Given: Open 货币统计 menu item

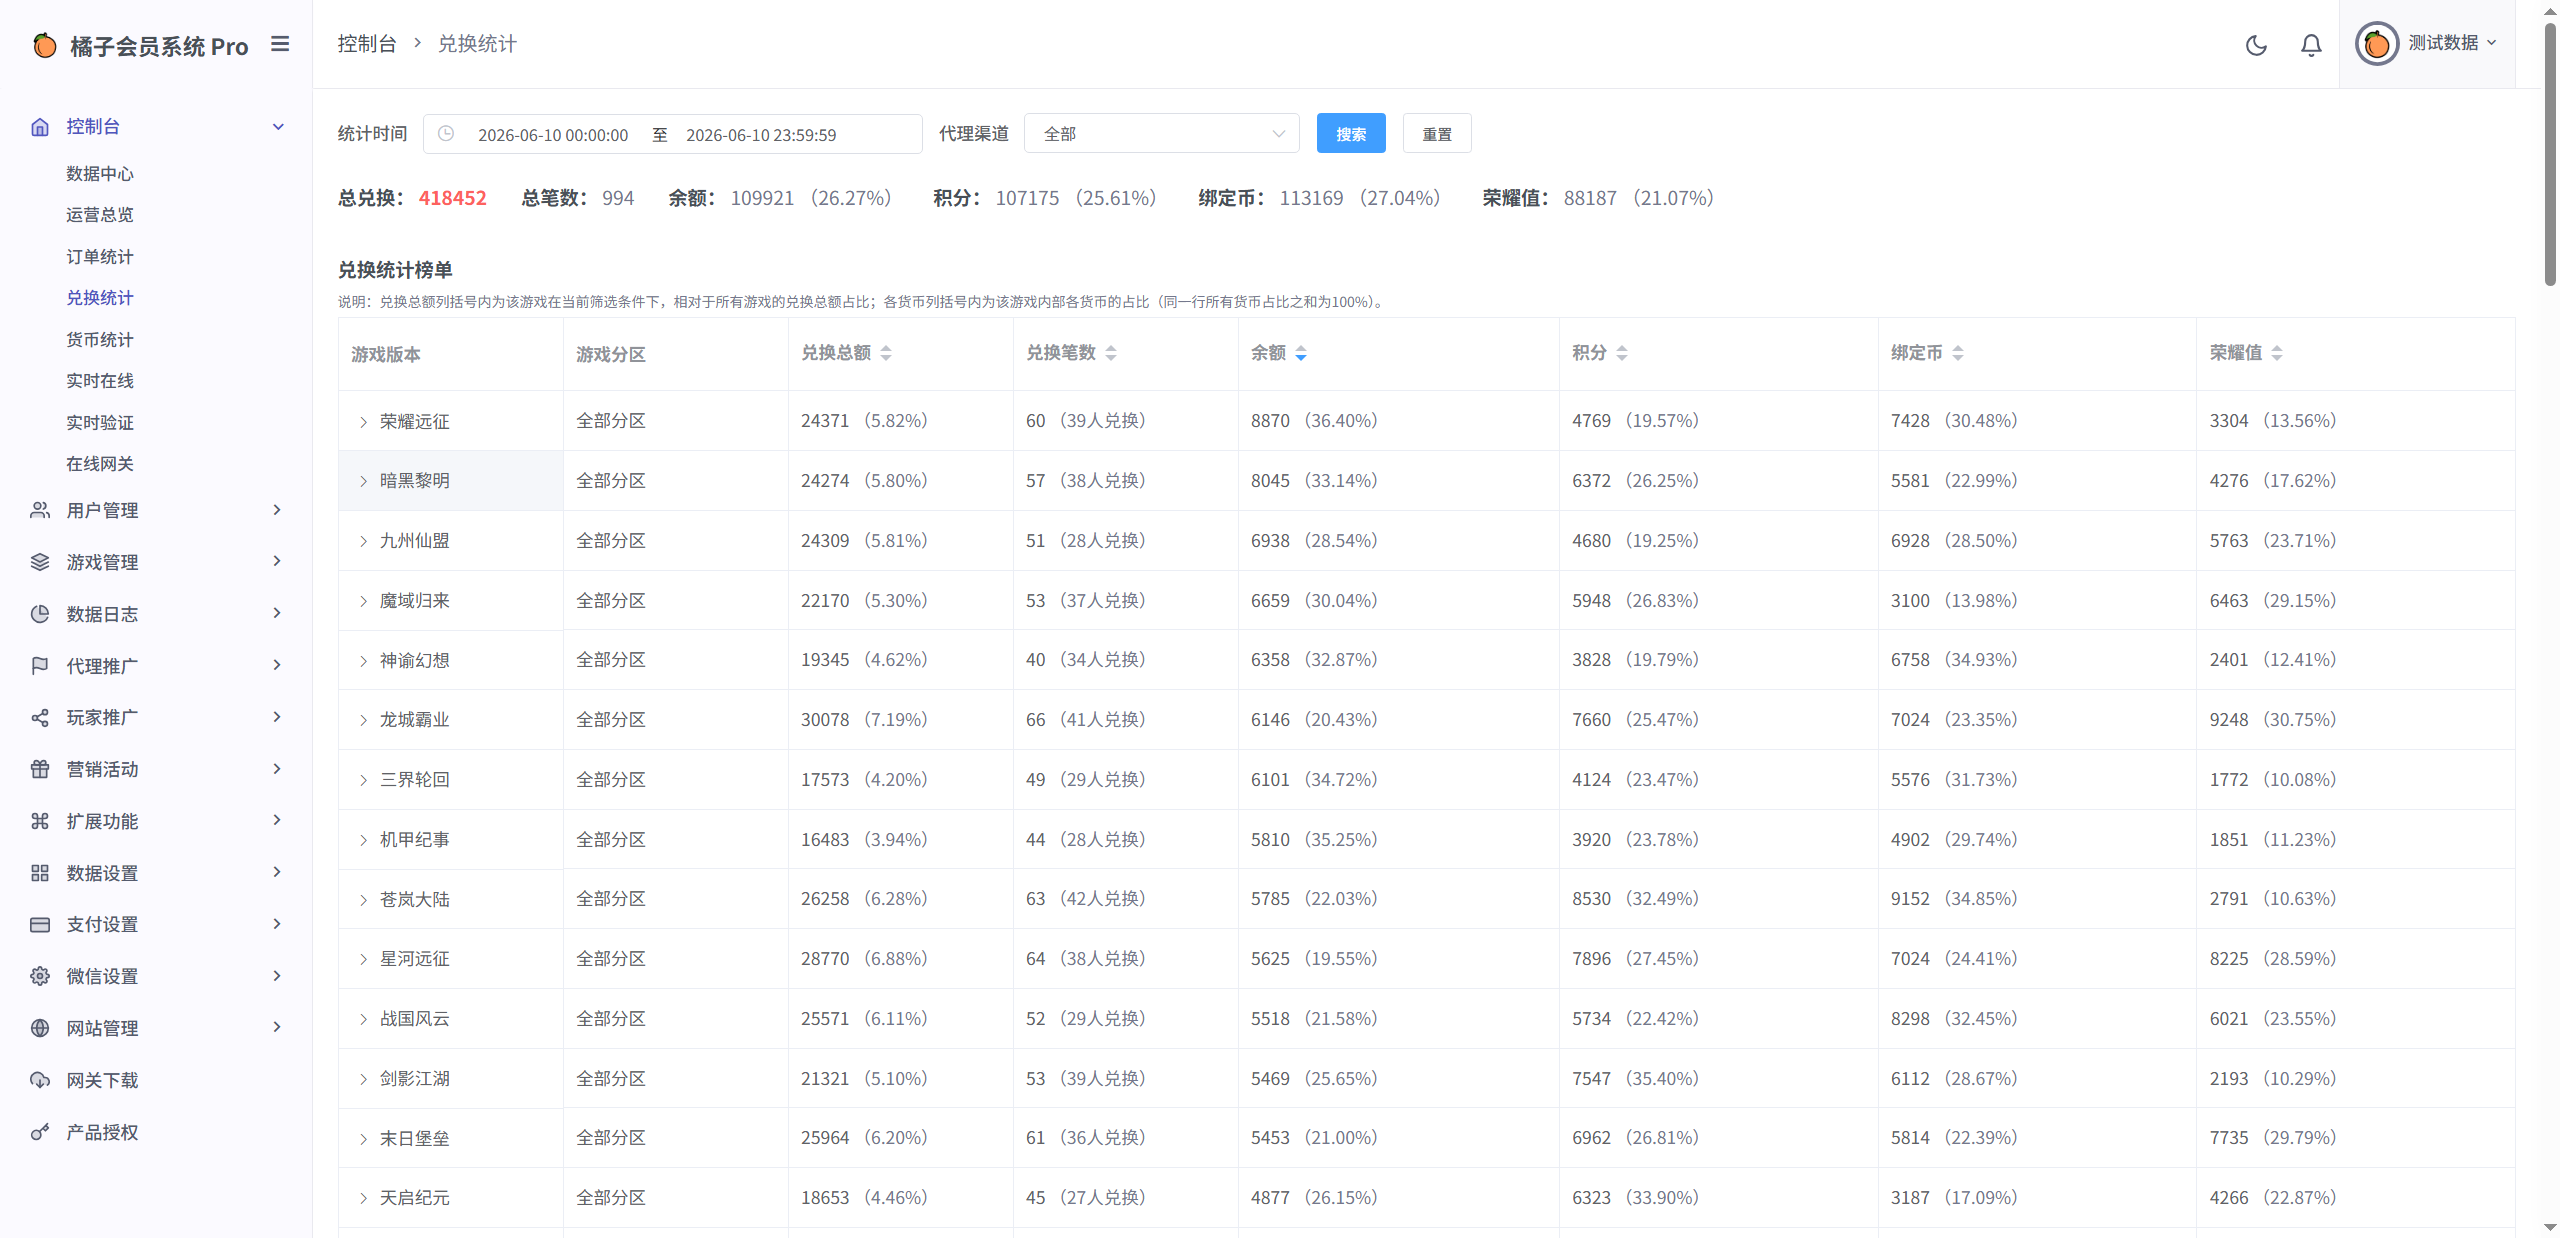Looking at the screenshot, I should (x=100, y=340).
